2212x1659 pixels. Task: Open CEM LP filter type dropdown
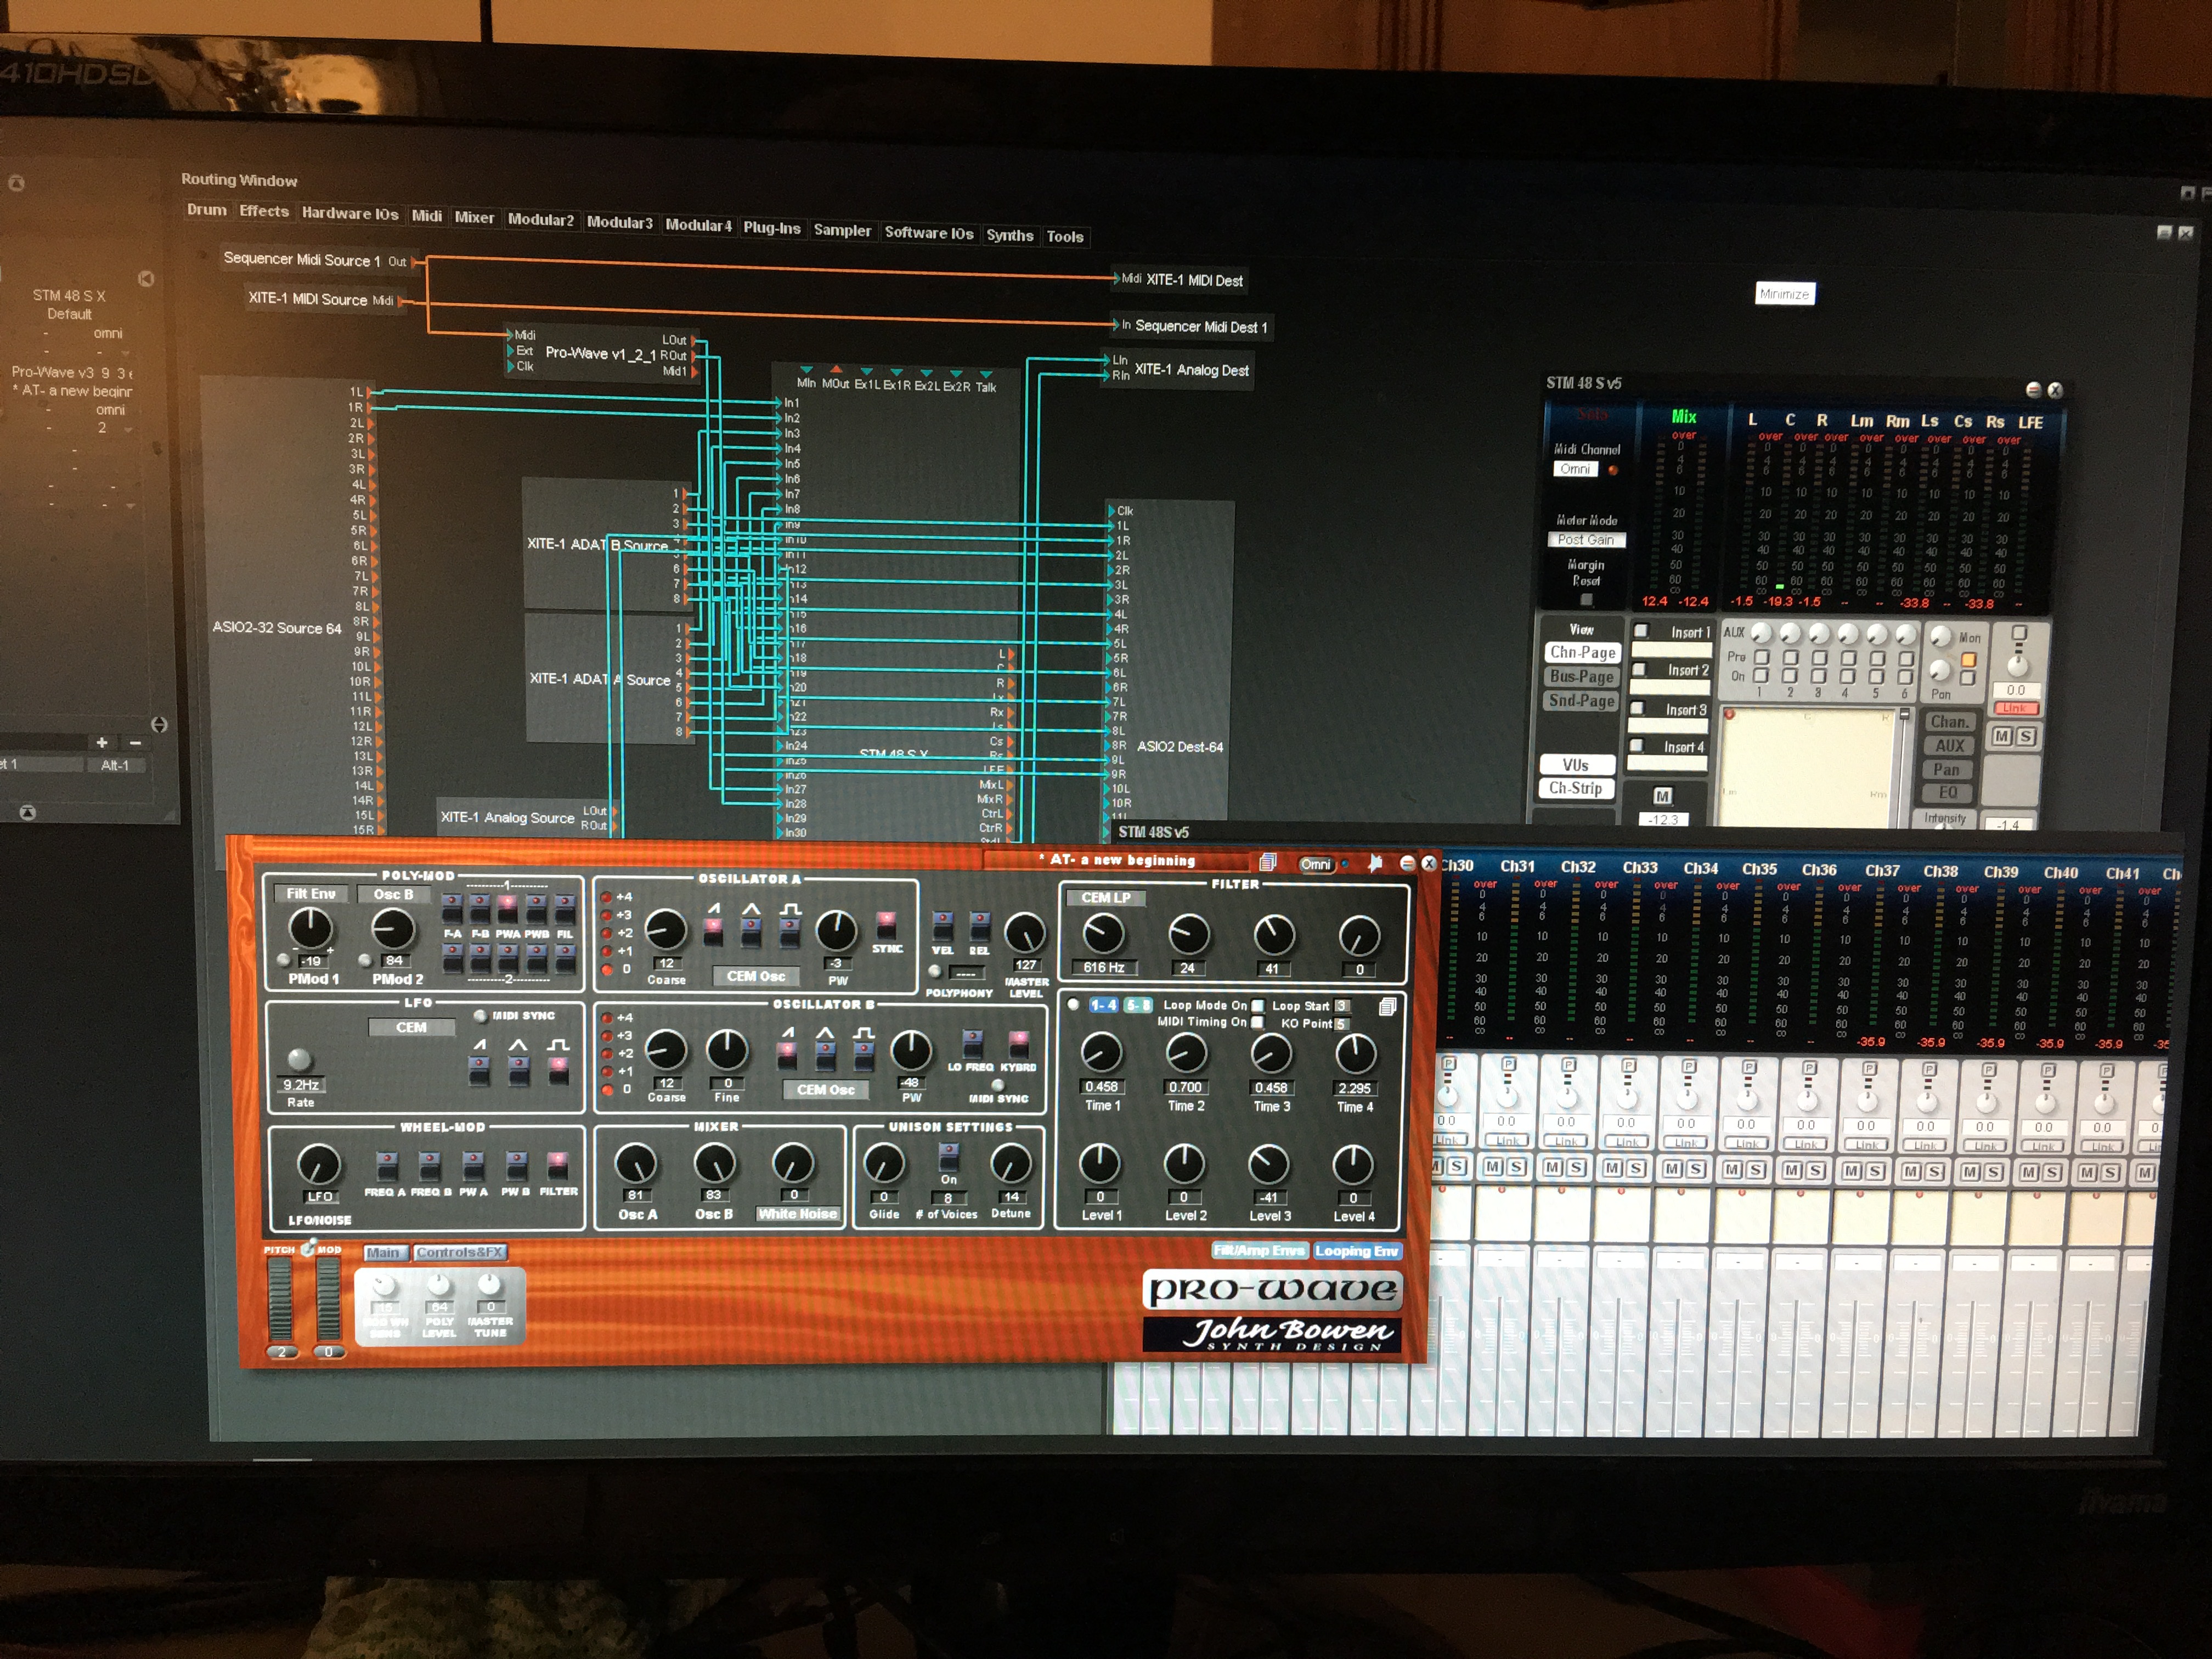click(1106, 898)
